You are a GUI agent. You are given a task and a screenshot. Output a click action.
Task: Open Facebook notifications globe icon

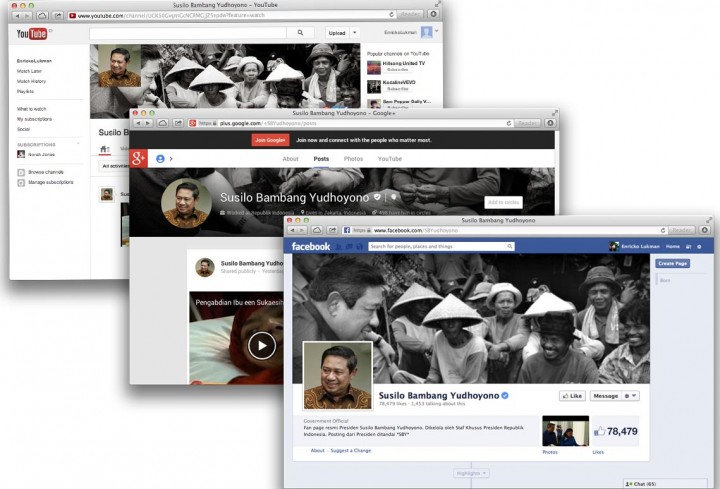tap(360, 247)
